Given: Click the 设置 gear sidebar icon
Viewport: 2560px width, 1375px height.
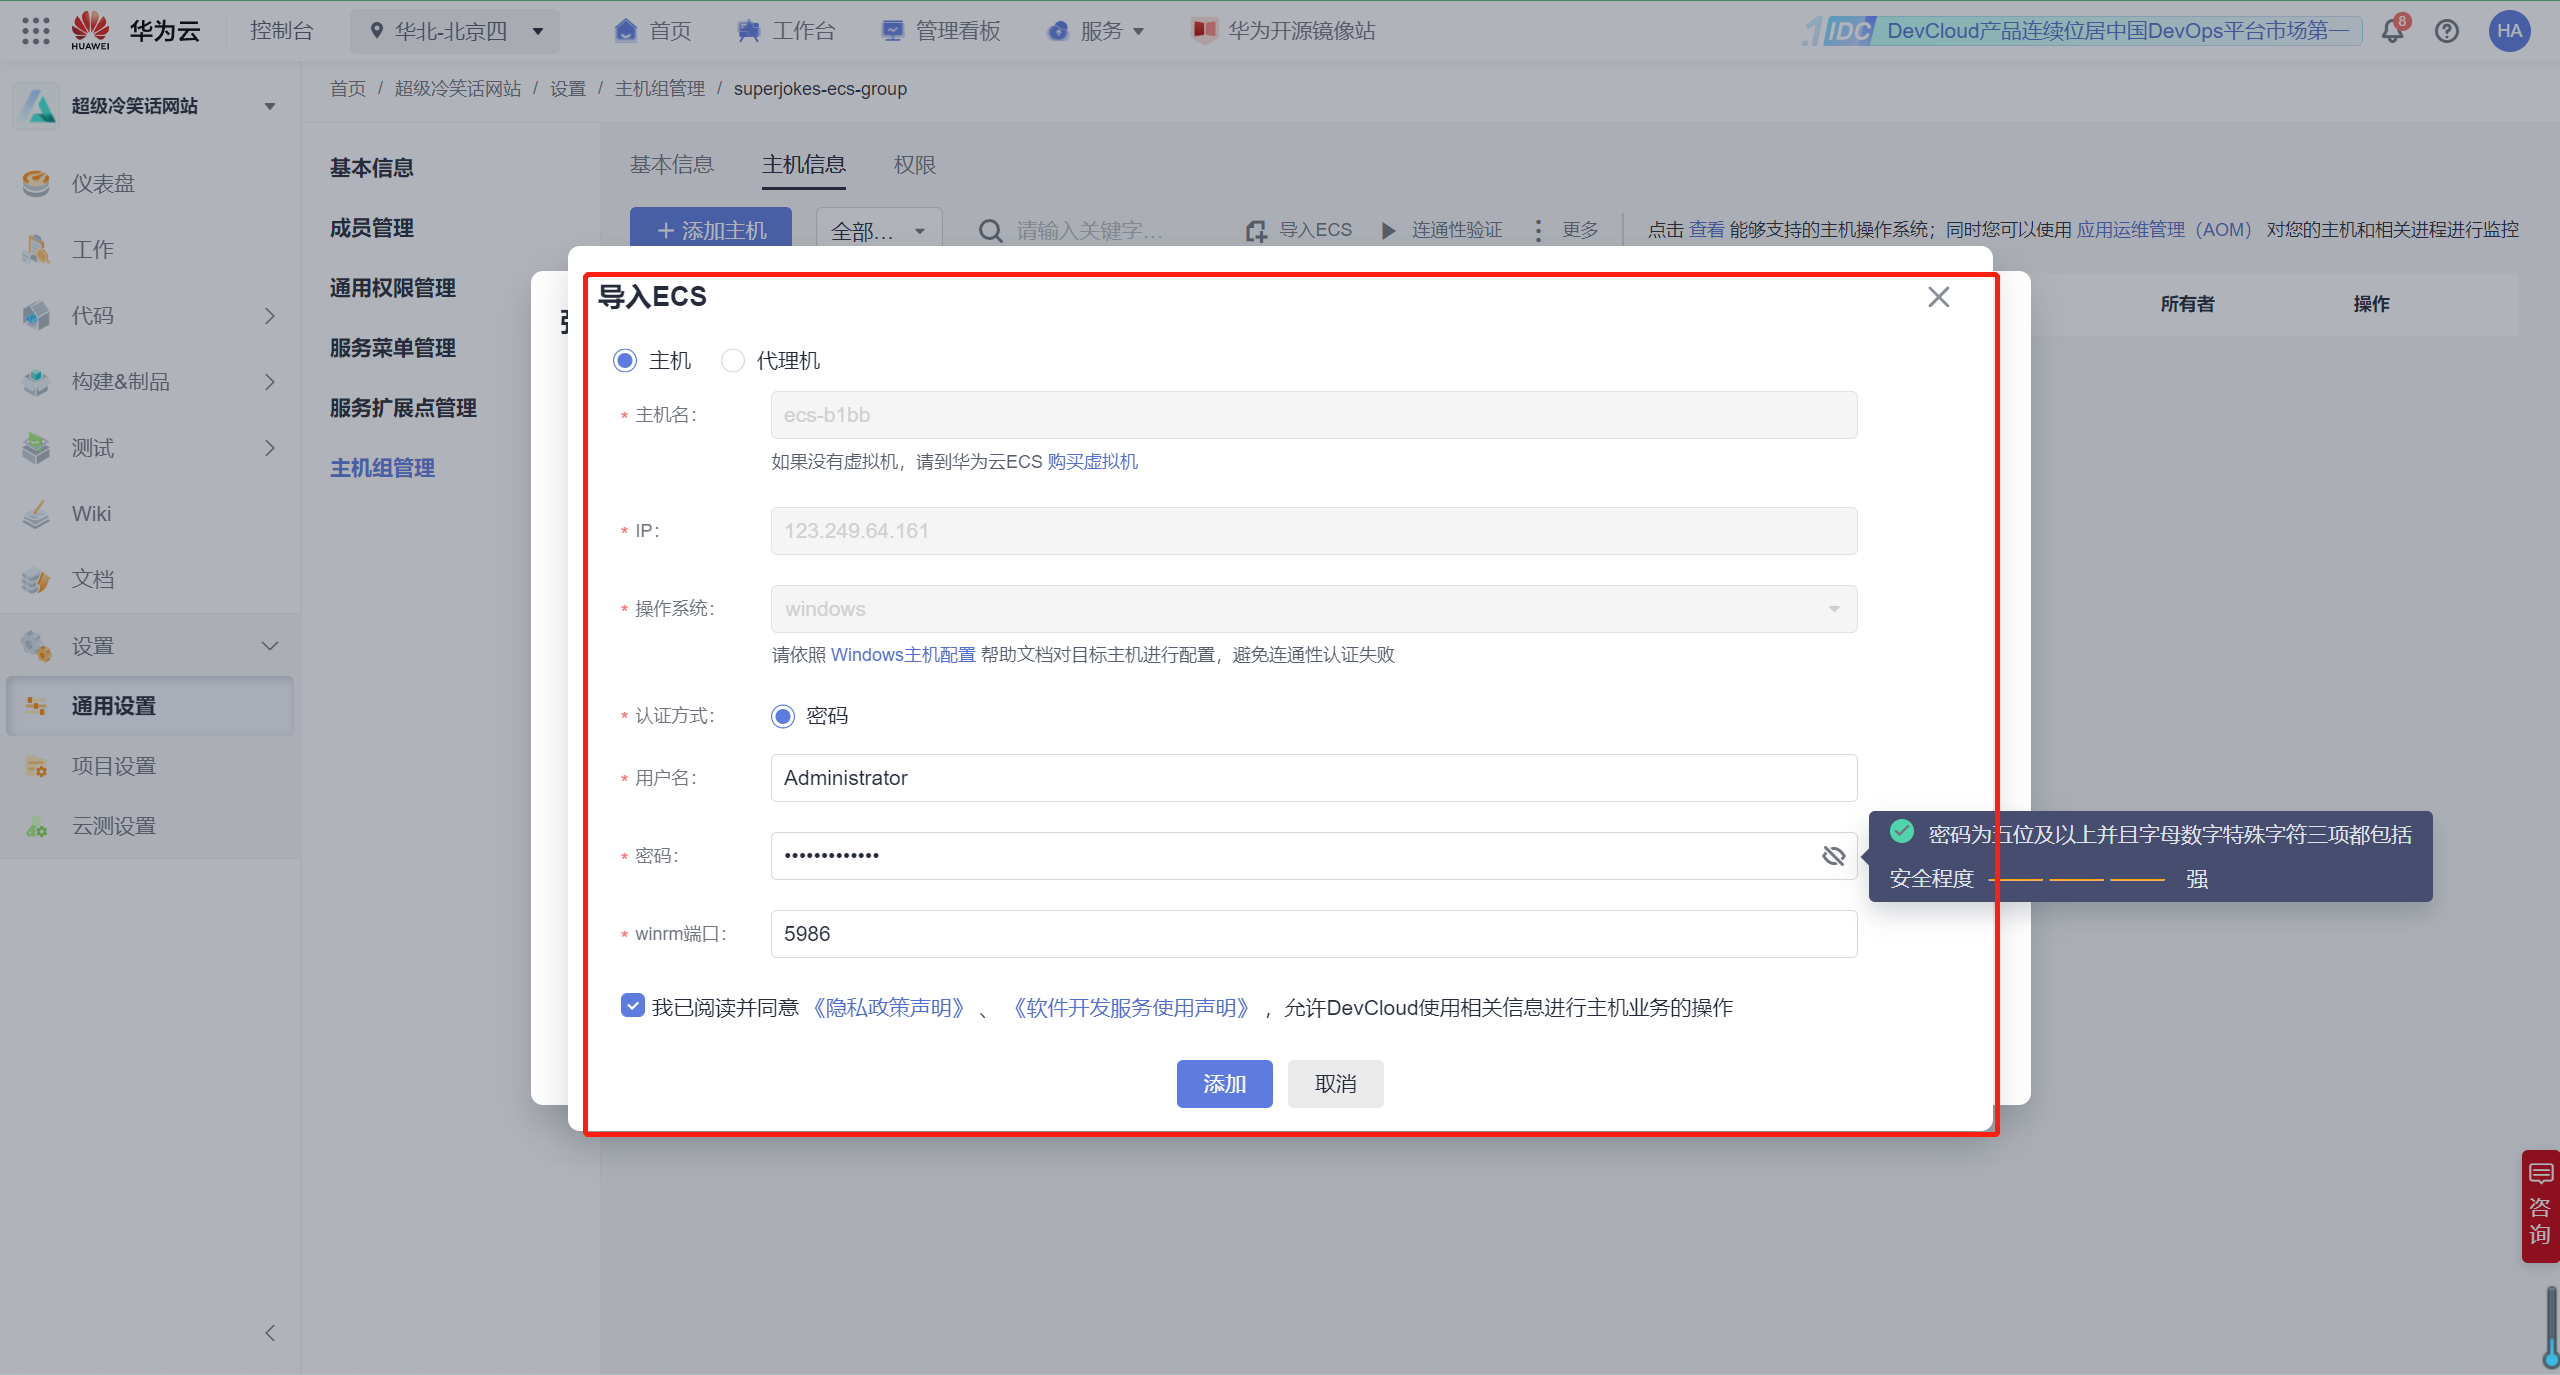Looking at the screenshot, I should tap(36, 646).
